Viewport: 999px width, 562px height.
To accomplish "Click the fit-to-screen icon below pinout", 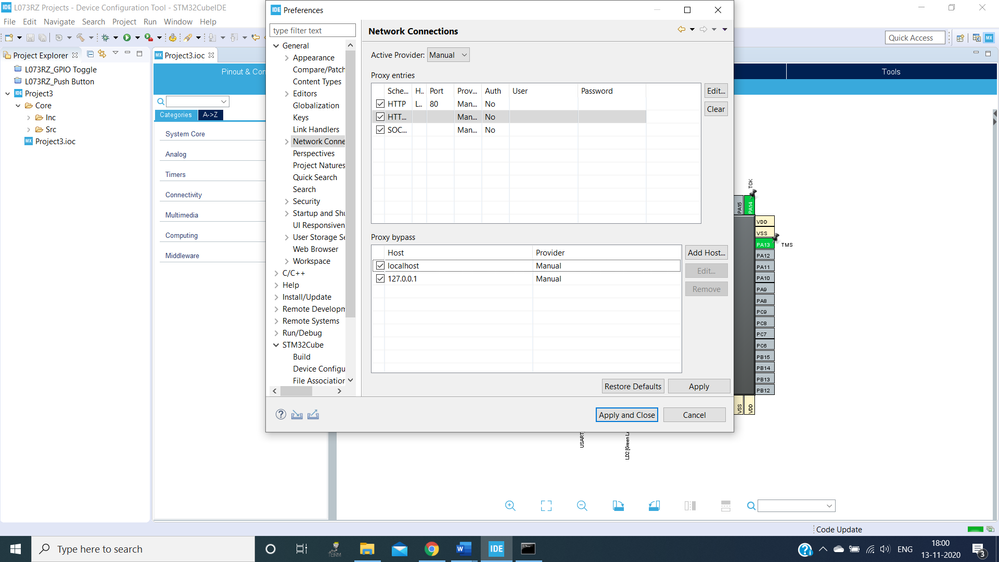I will click(x=546, y=506).
